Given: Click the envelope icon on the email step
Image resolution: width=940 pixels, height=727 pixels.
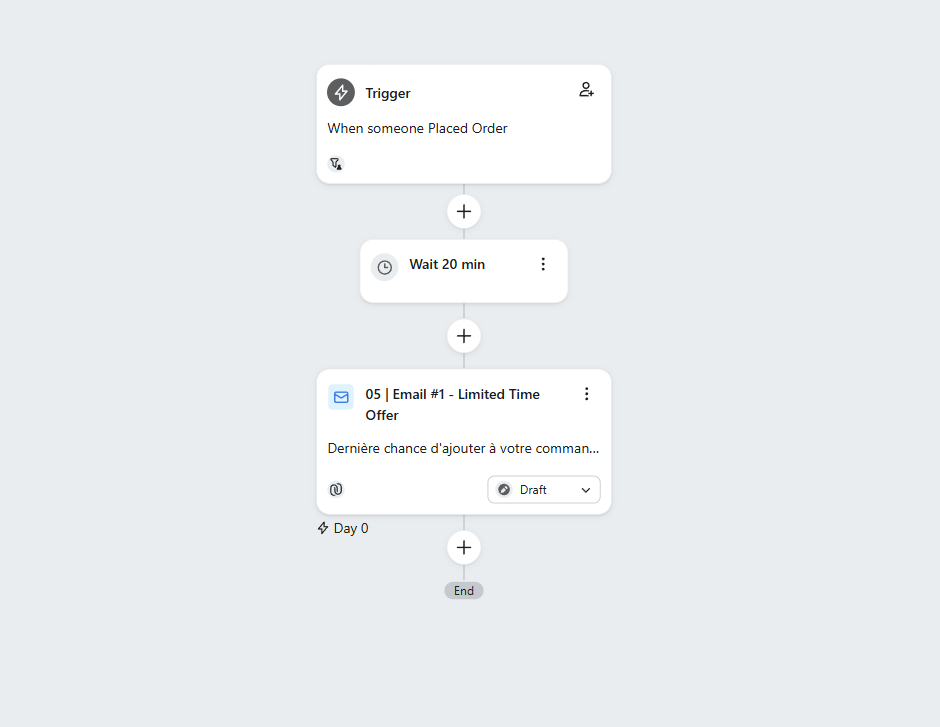Looking at the screenshot, I should tap(341, 397).
